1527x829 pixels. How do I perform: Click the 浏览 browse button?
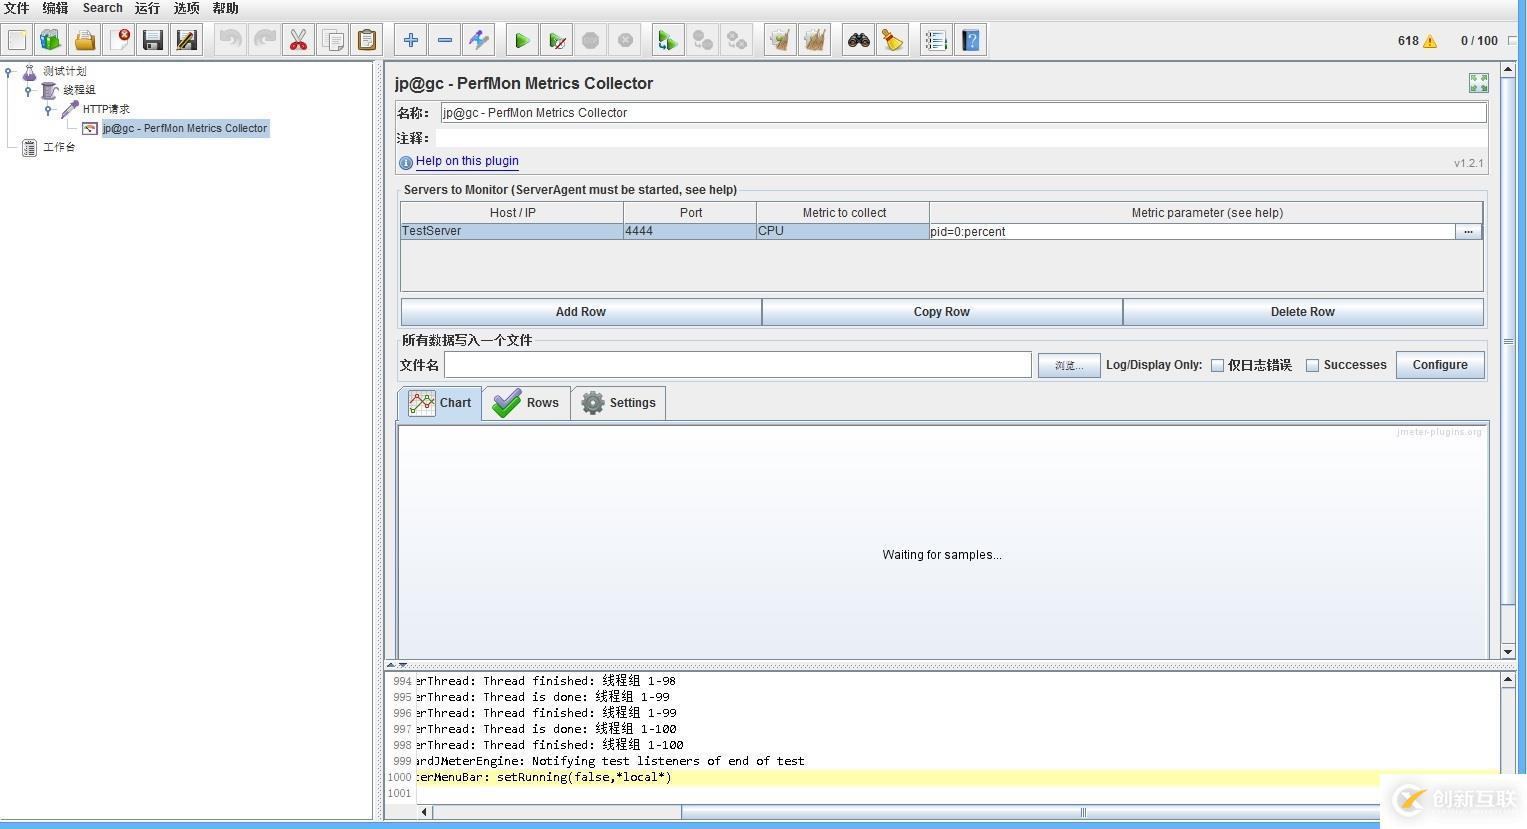tap(1069, 366)
